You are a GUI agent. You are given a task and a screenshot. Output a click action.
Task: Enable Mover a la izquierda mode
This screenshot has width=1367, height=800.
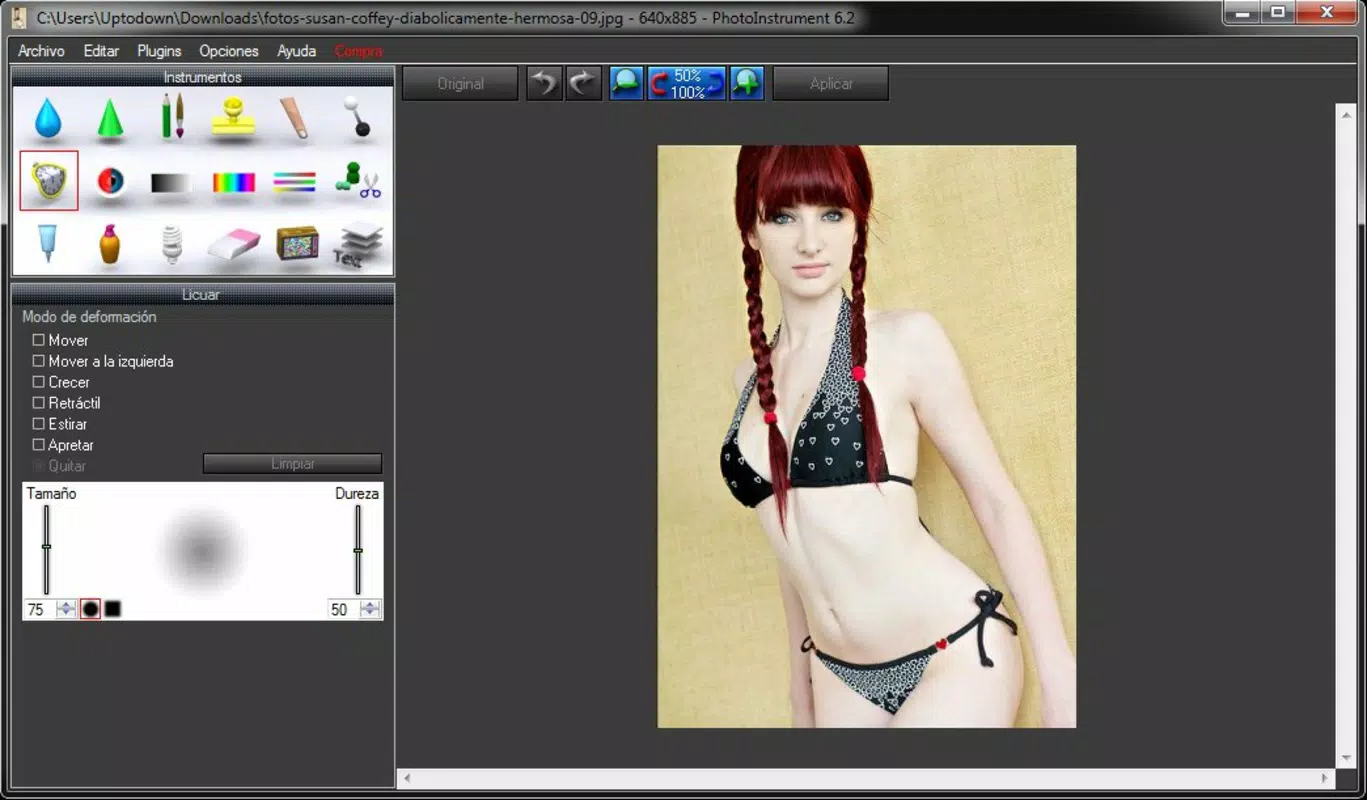(39, 361)
